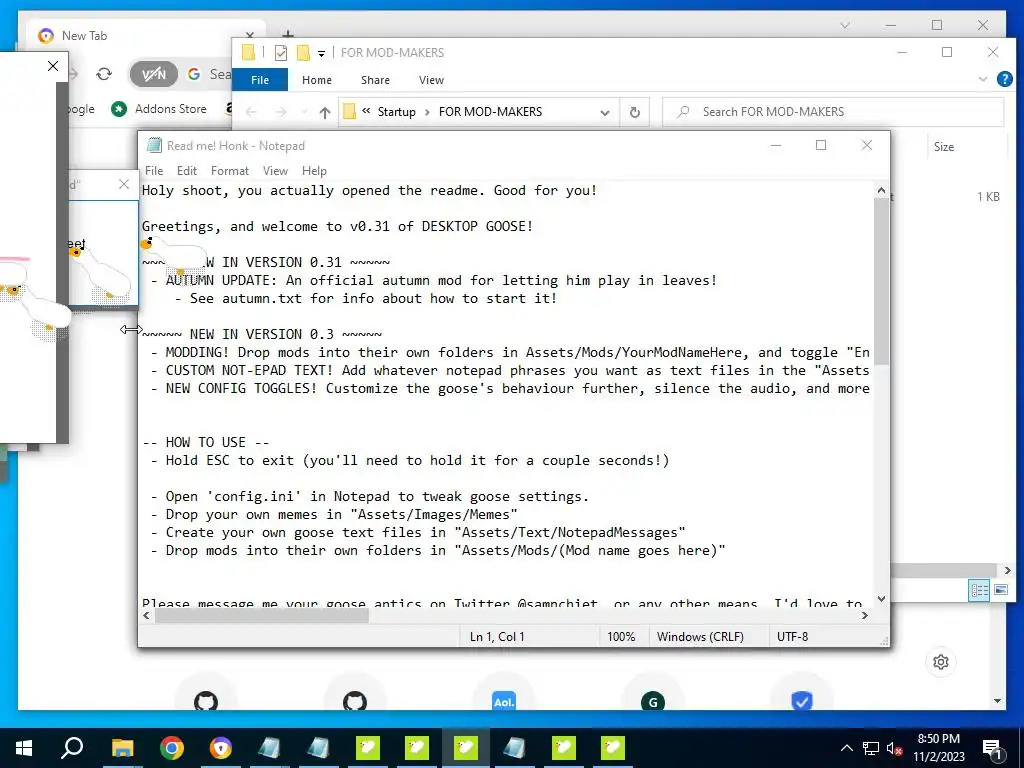
Task: Click Notepad horizontal scrollbar left arrow
Action: pos(146,615)
